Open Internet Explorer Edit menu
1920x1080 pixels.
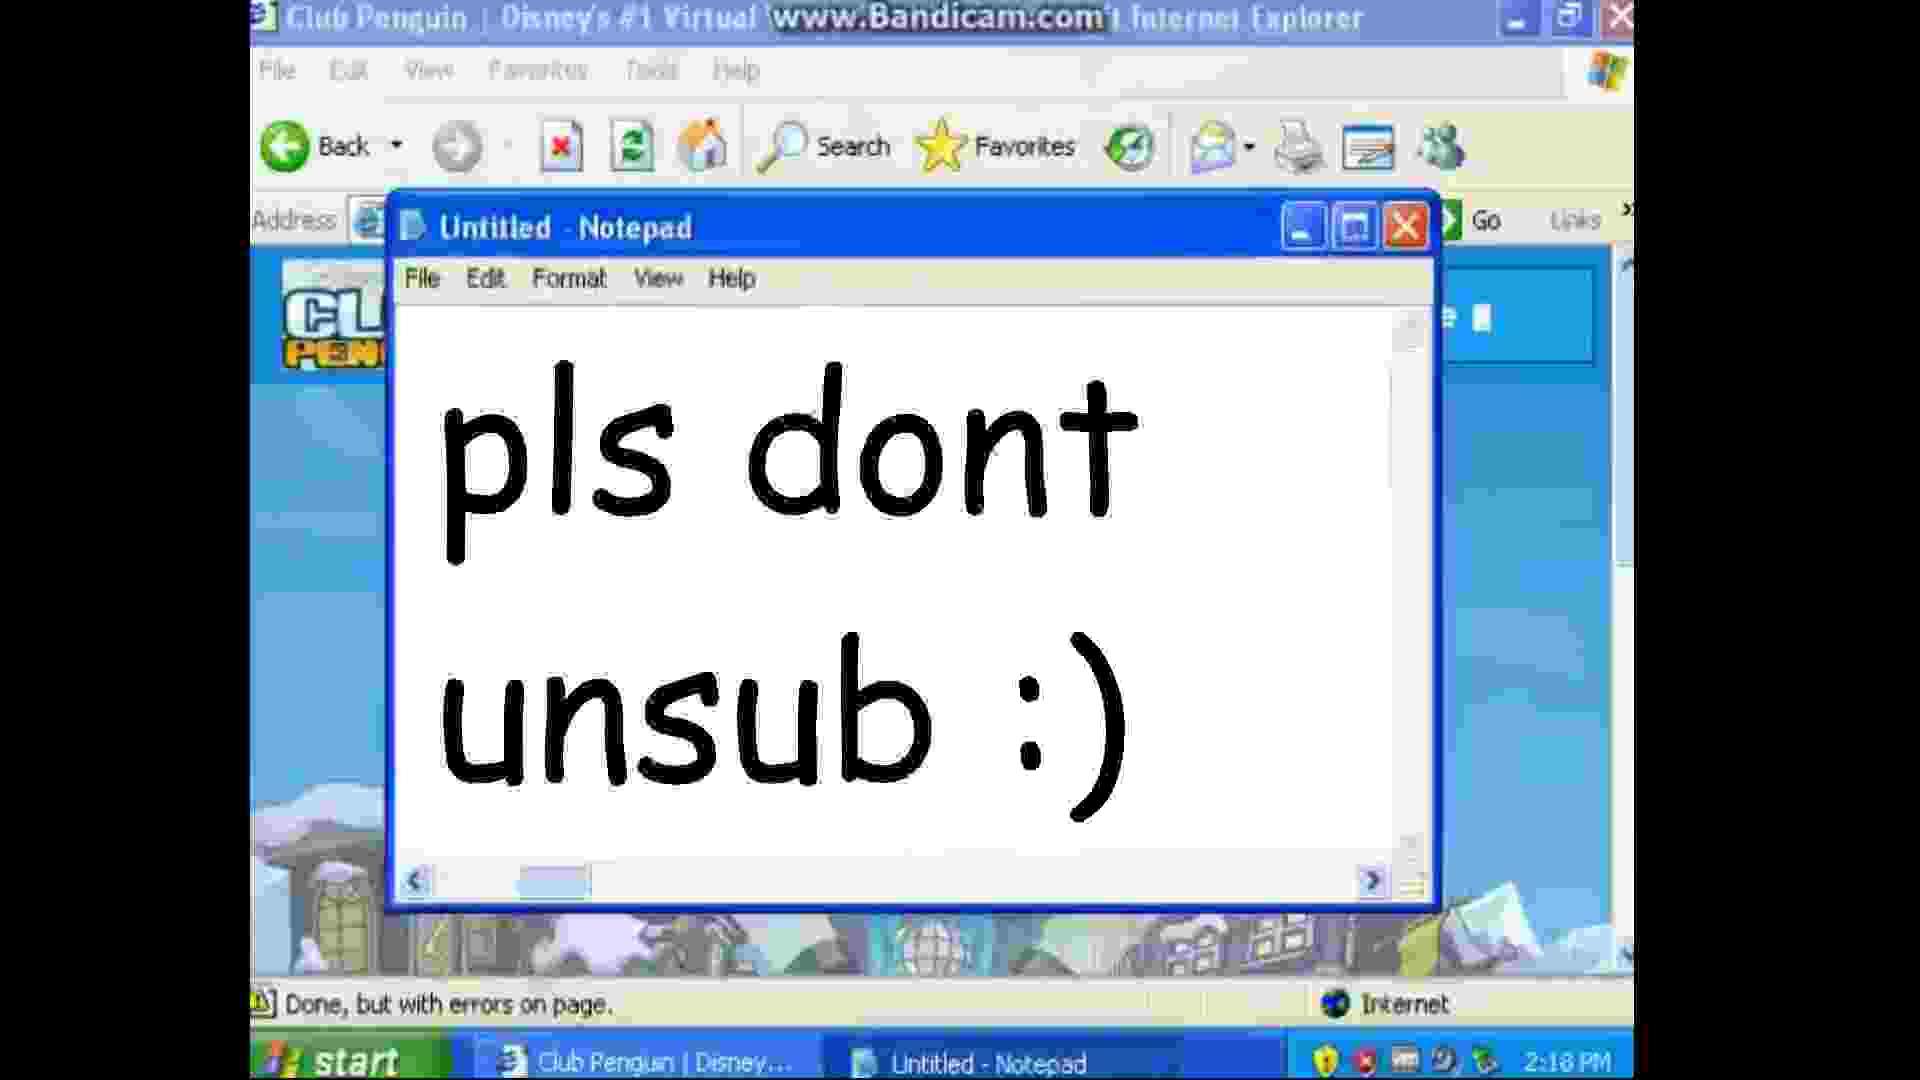point(348,70)
